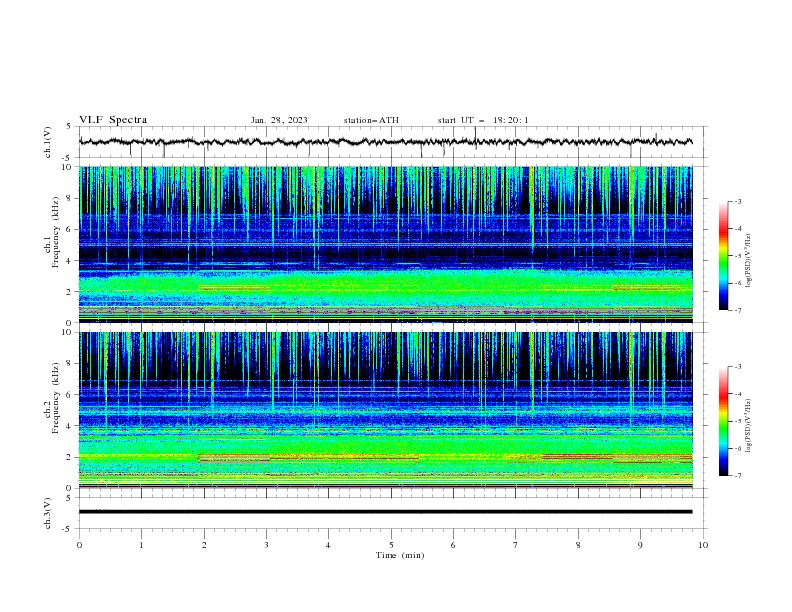Viewport: 792px width, 612px height.
Task: Click the ch.3 black voltage trace
Action: click(x=386, y=512)
